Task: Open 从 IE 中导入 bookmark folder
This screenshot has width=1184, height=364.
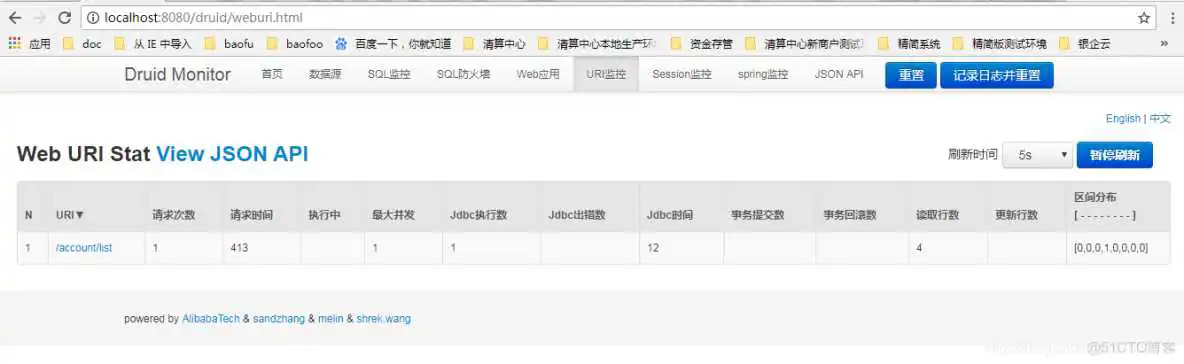Action: (153, 44)
